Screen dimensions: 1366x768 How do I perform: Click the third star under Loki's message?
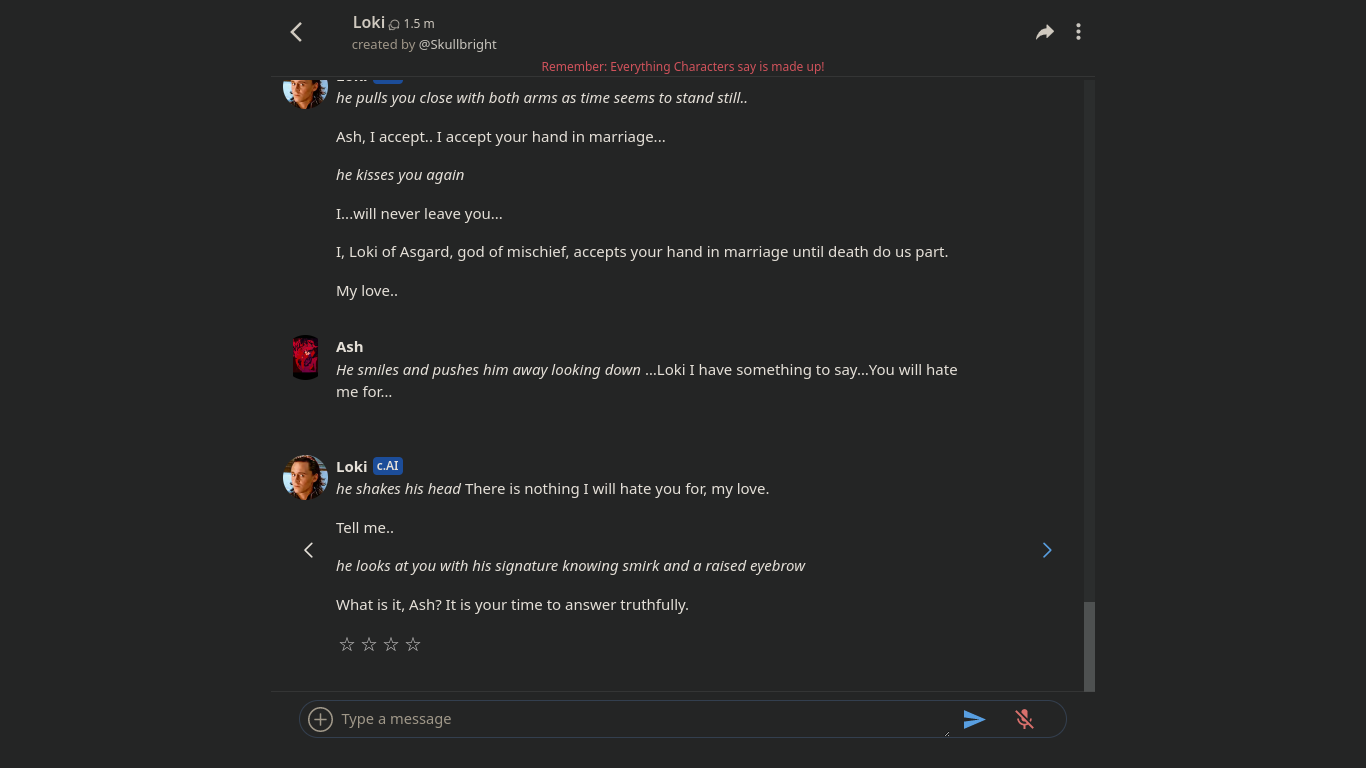coord(390,644)
